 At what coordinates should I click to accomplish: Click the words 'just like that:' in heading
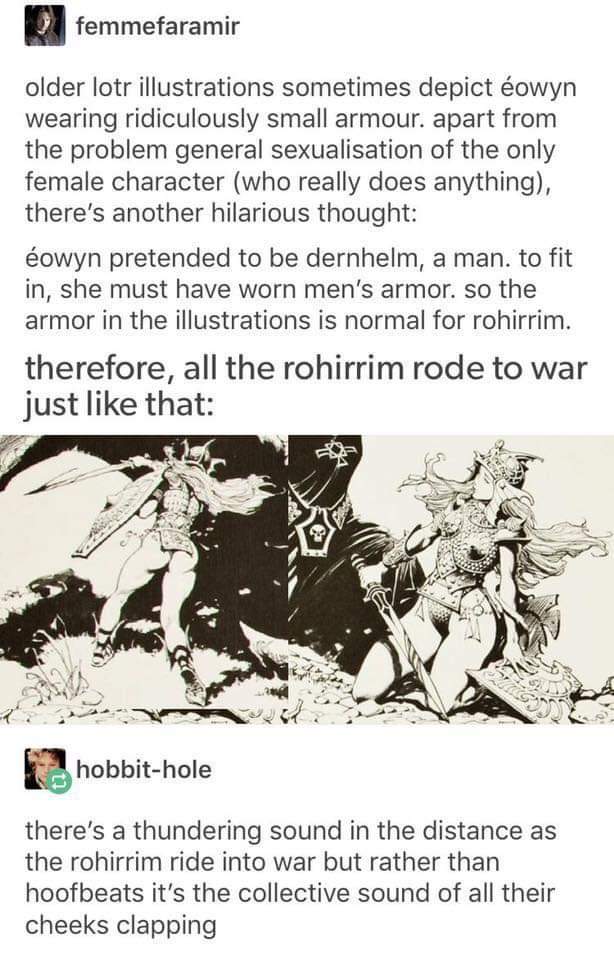119,405
